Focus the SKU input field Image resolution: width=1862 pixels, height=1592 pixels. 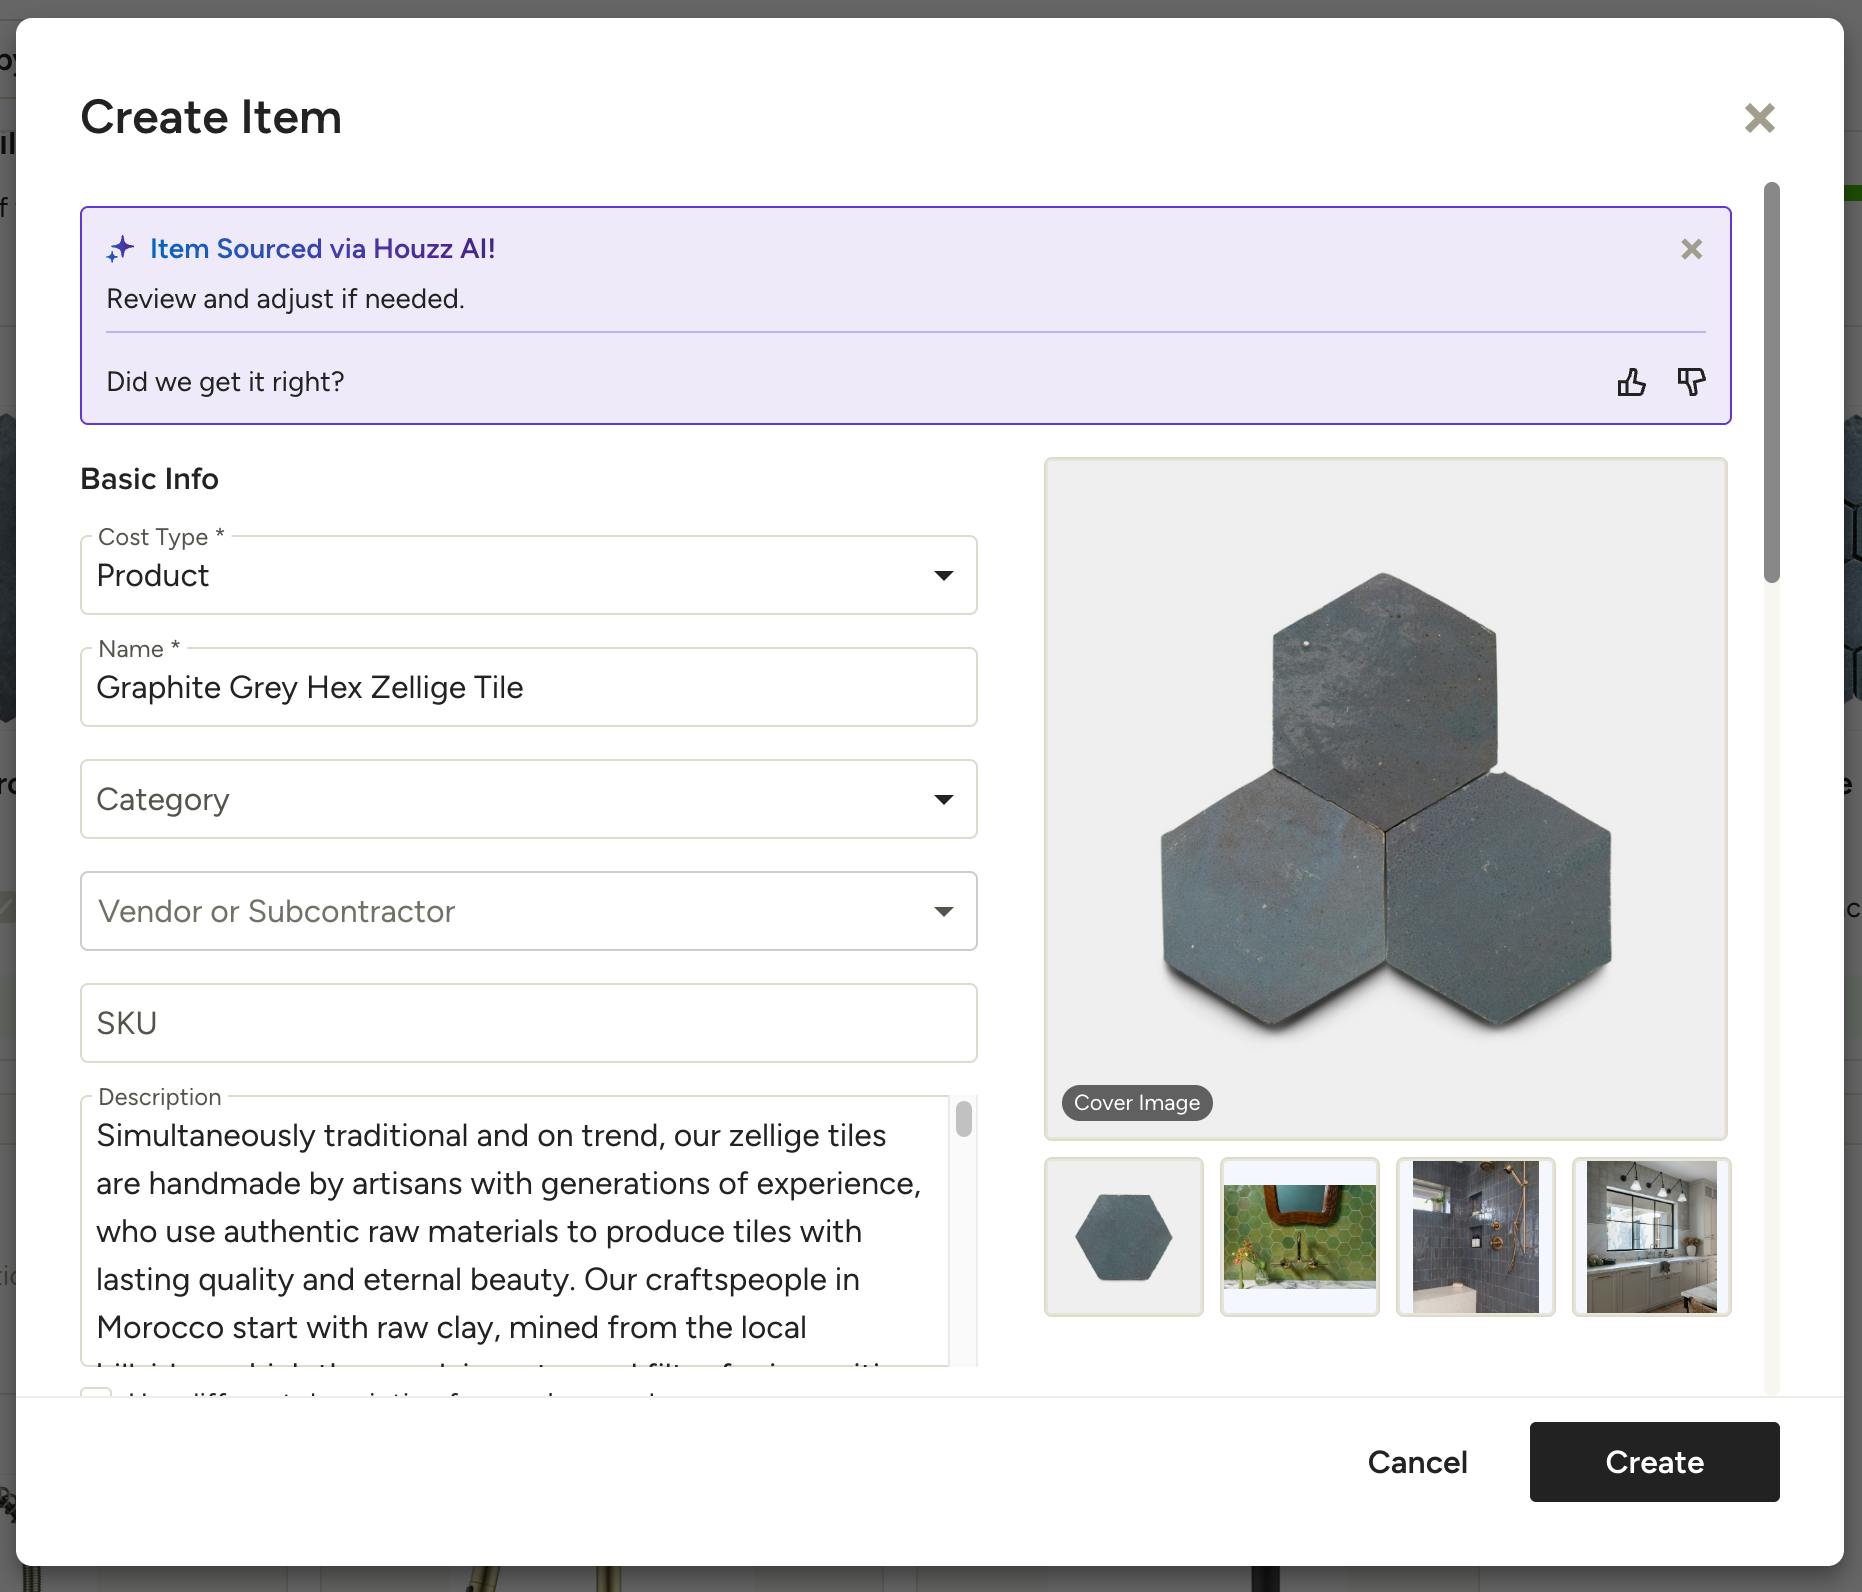pos(529,1023)
